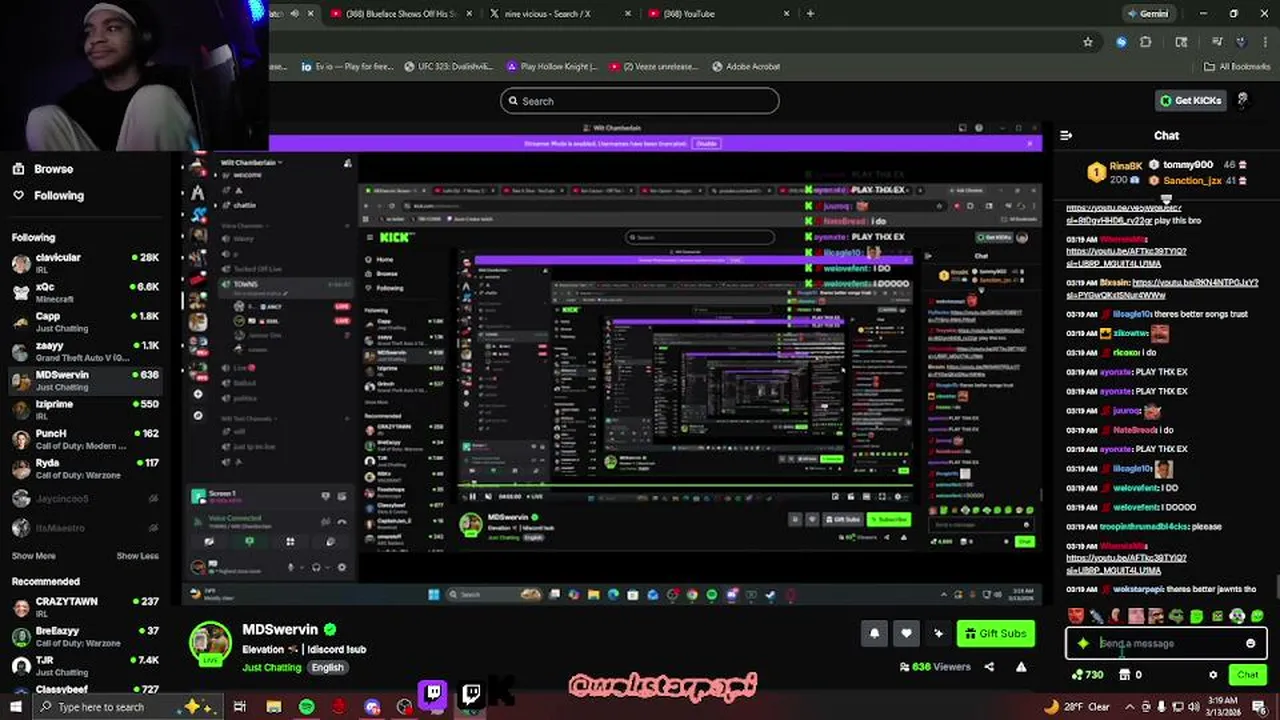Screen dimensions: 1280x720
Task: Open xQc's Minecraft stream from sidebar
Action: tap(85, 292)
